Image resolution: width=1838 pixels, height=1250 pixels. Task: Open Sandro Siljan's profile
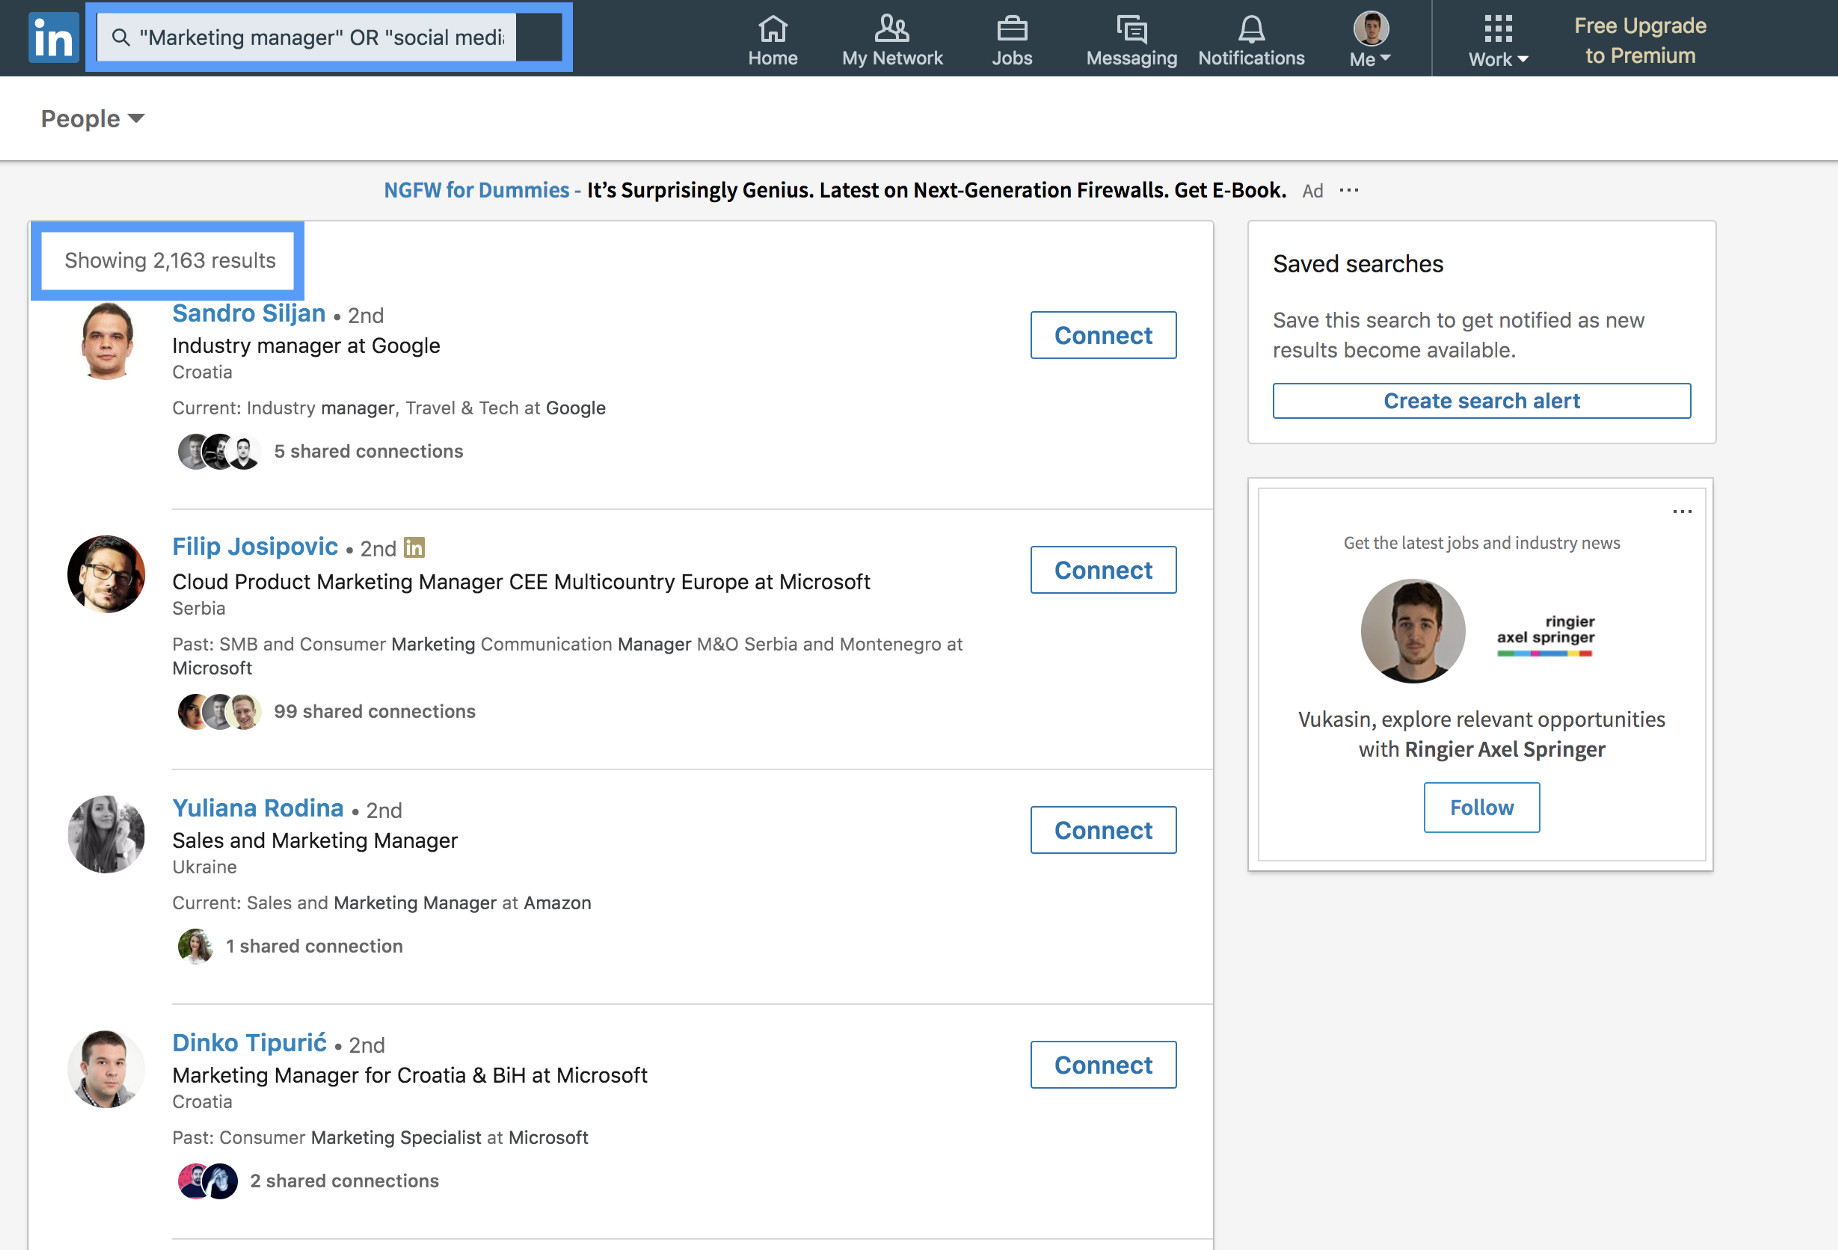249,313
